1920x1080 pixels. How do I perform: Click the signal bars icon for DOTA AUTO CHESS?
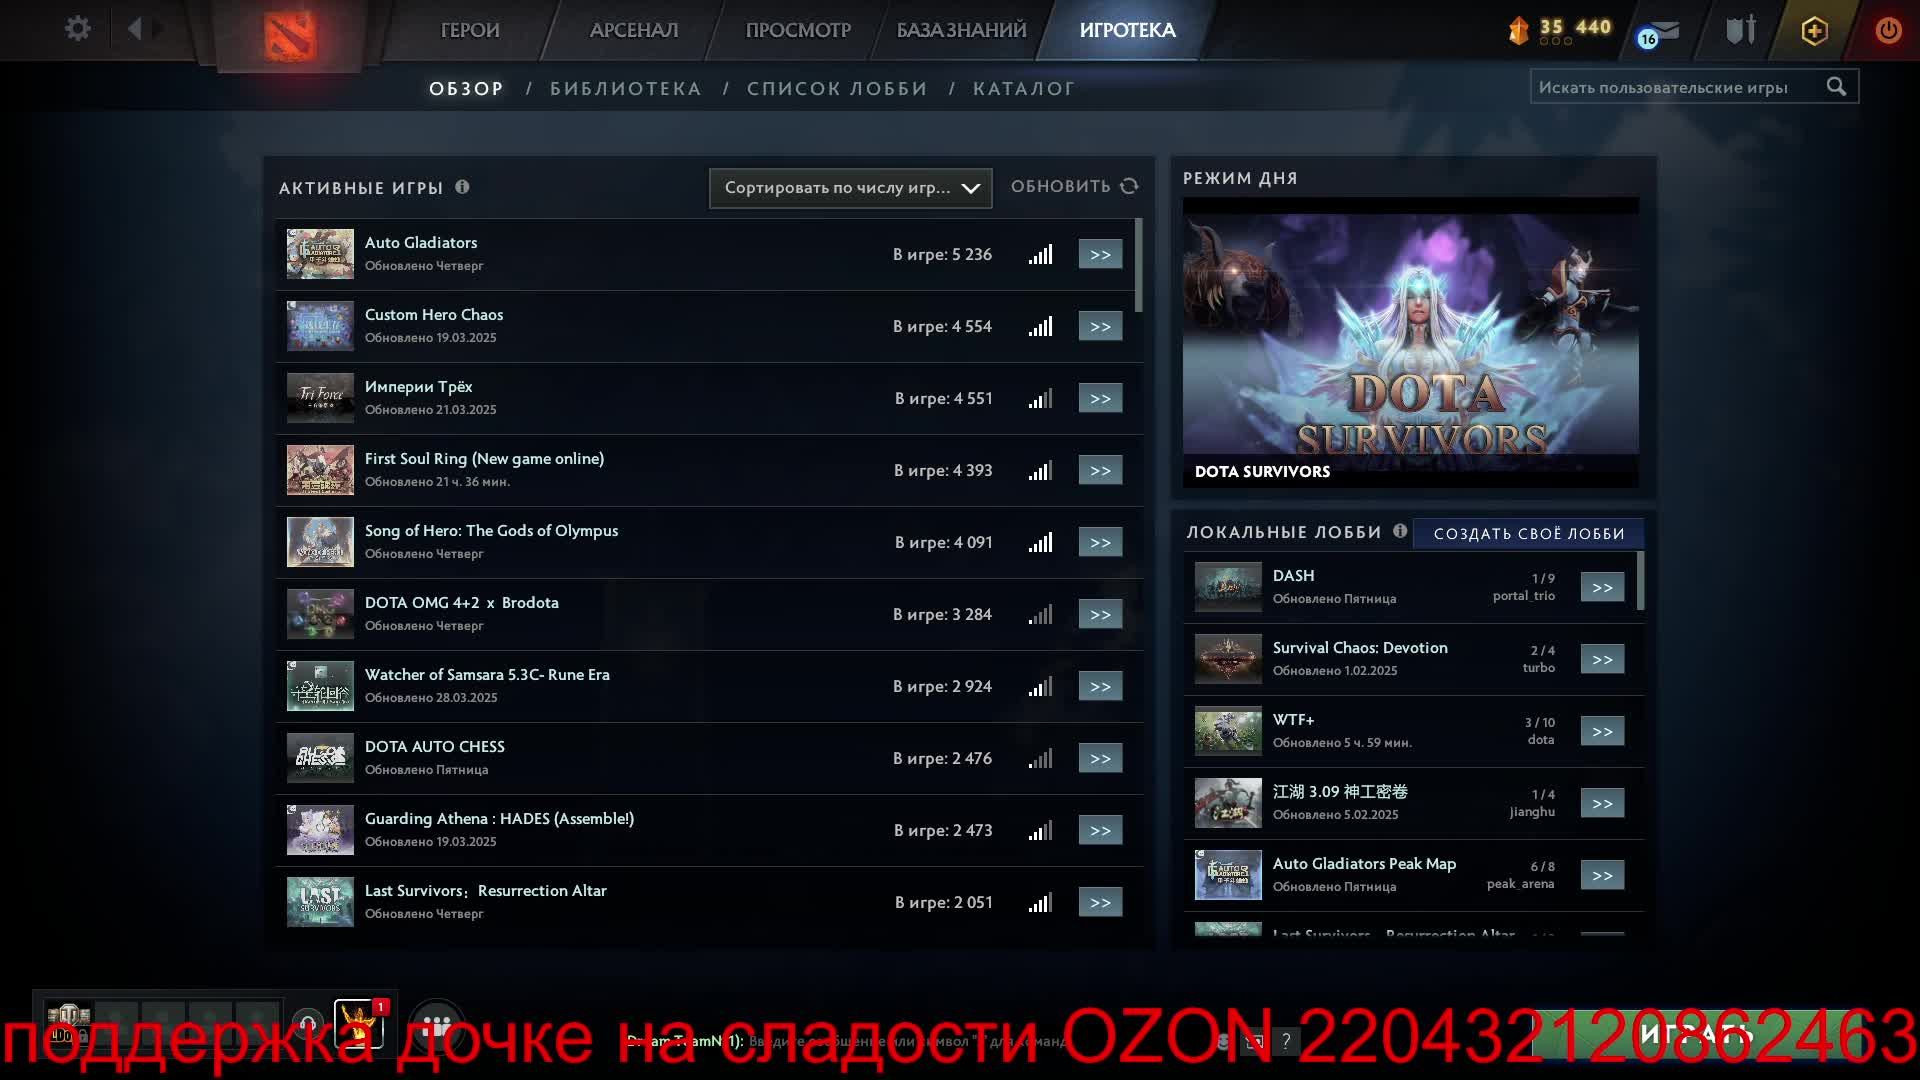pos(1040,759)
